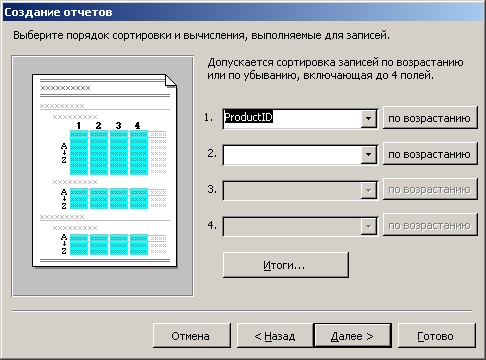Open the Итоги... summary options
Image resolution: width=486 pixels, height=360 pixels.
pos(286,265)
